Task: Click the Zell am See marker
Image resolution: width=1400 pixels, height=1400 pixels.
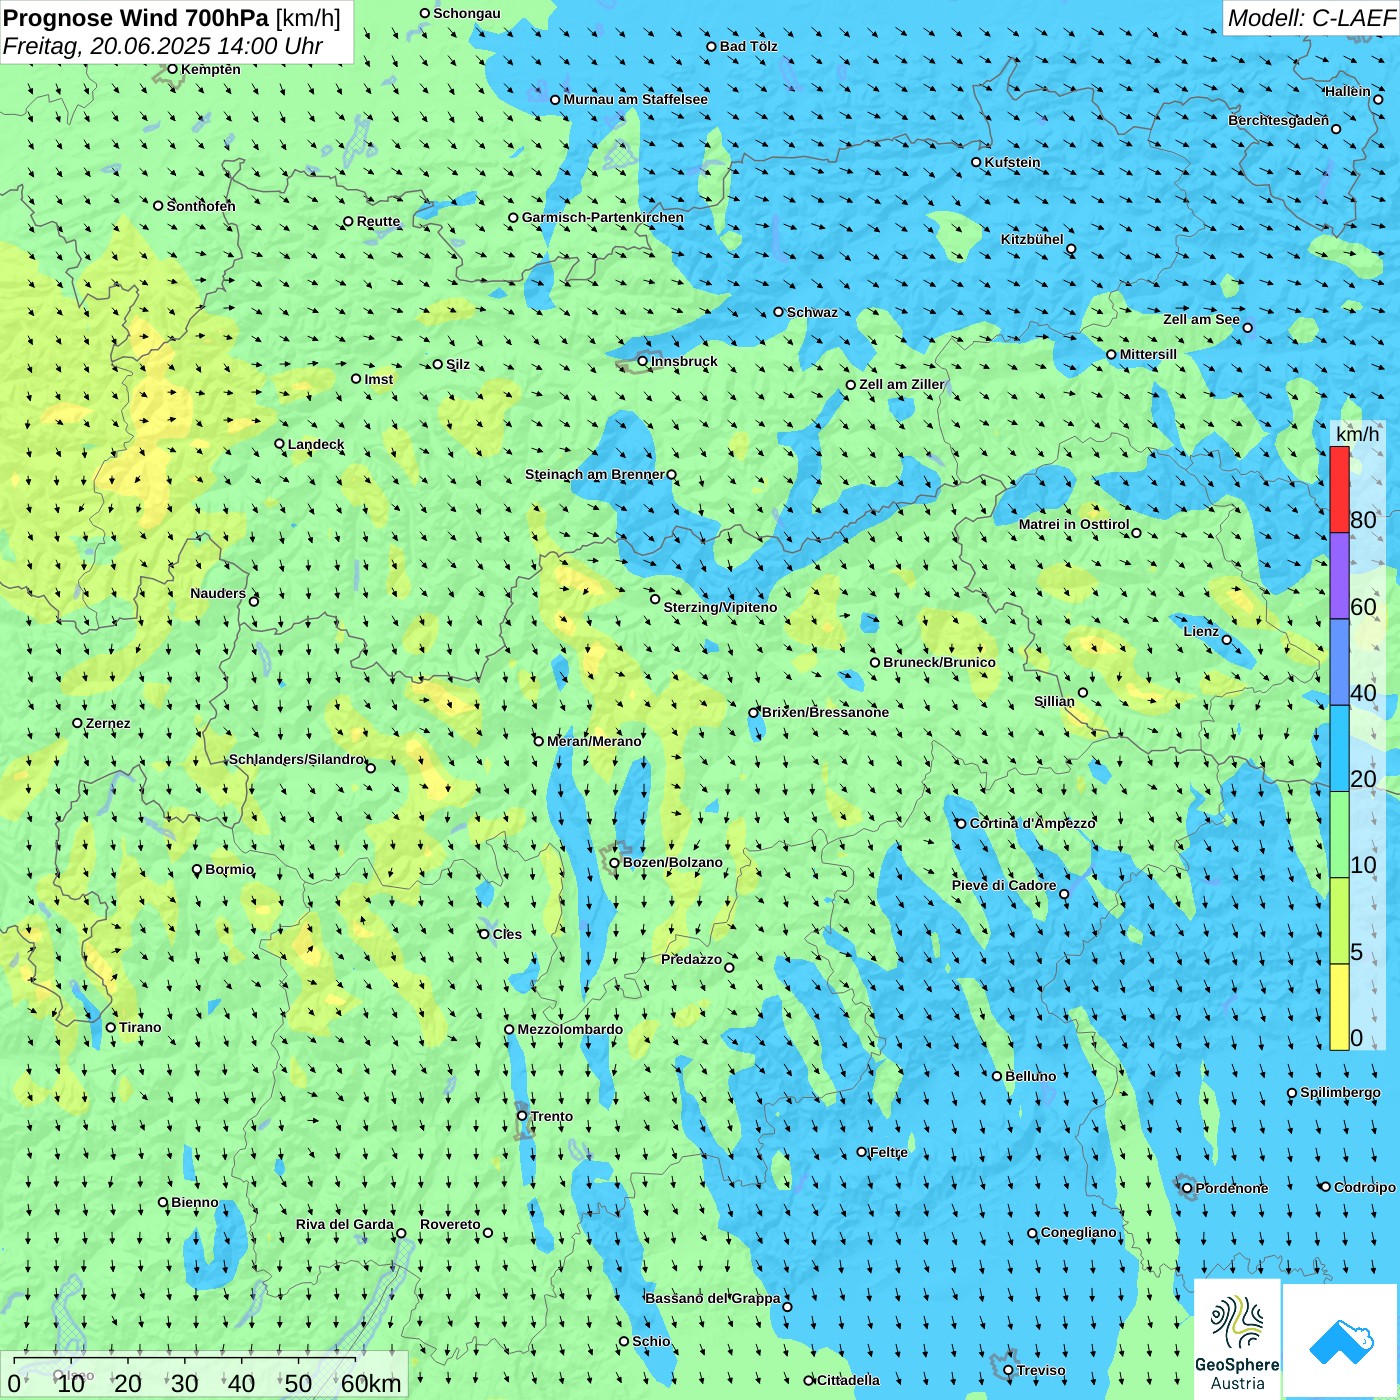Action: click(1247, 328)
